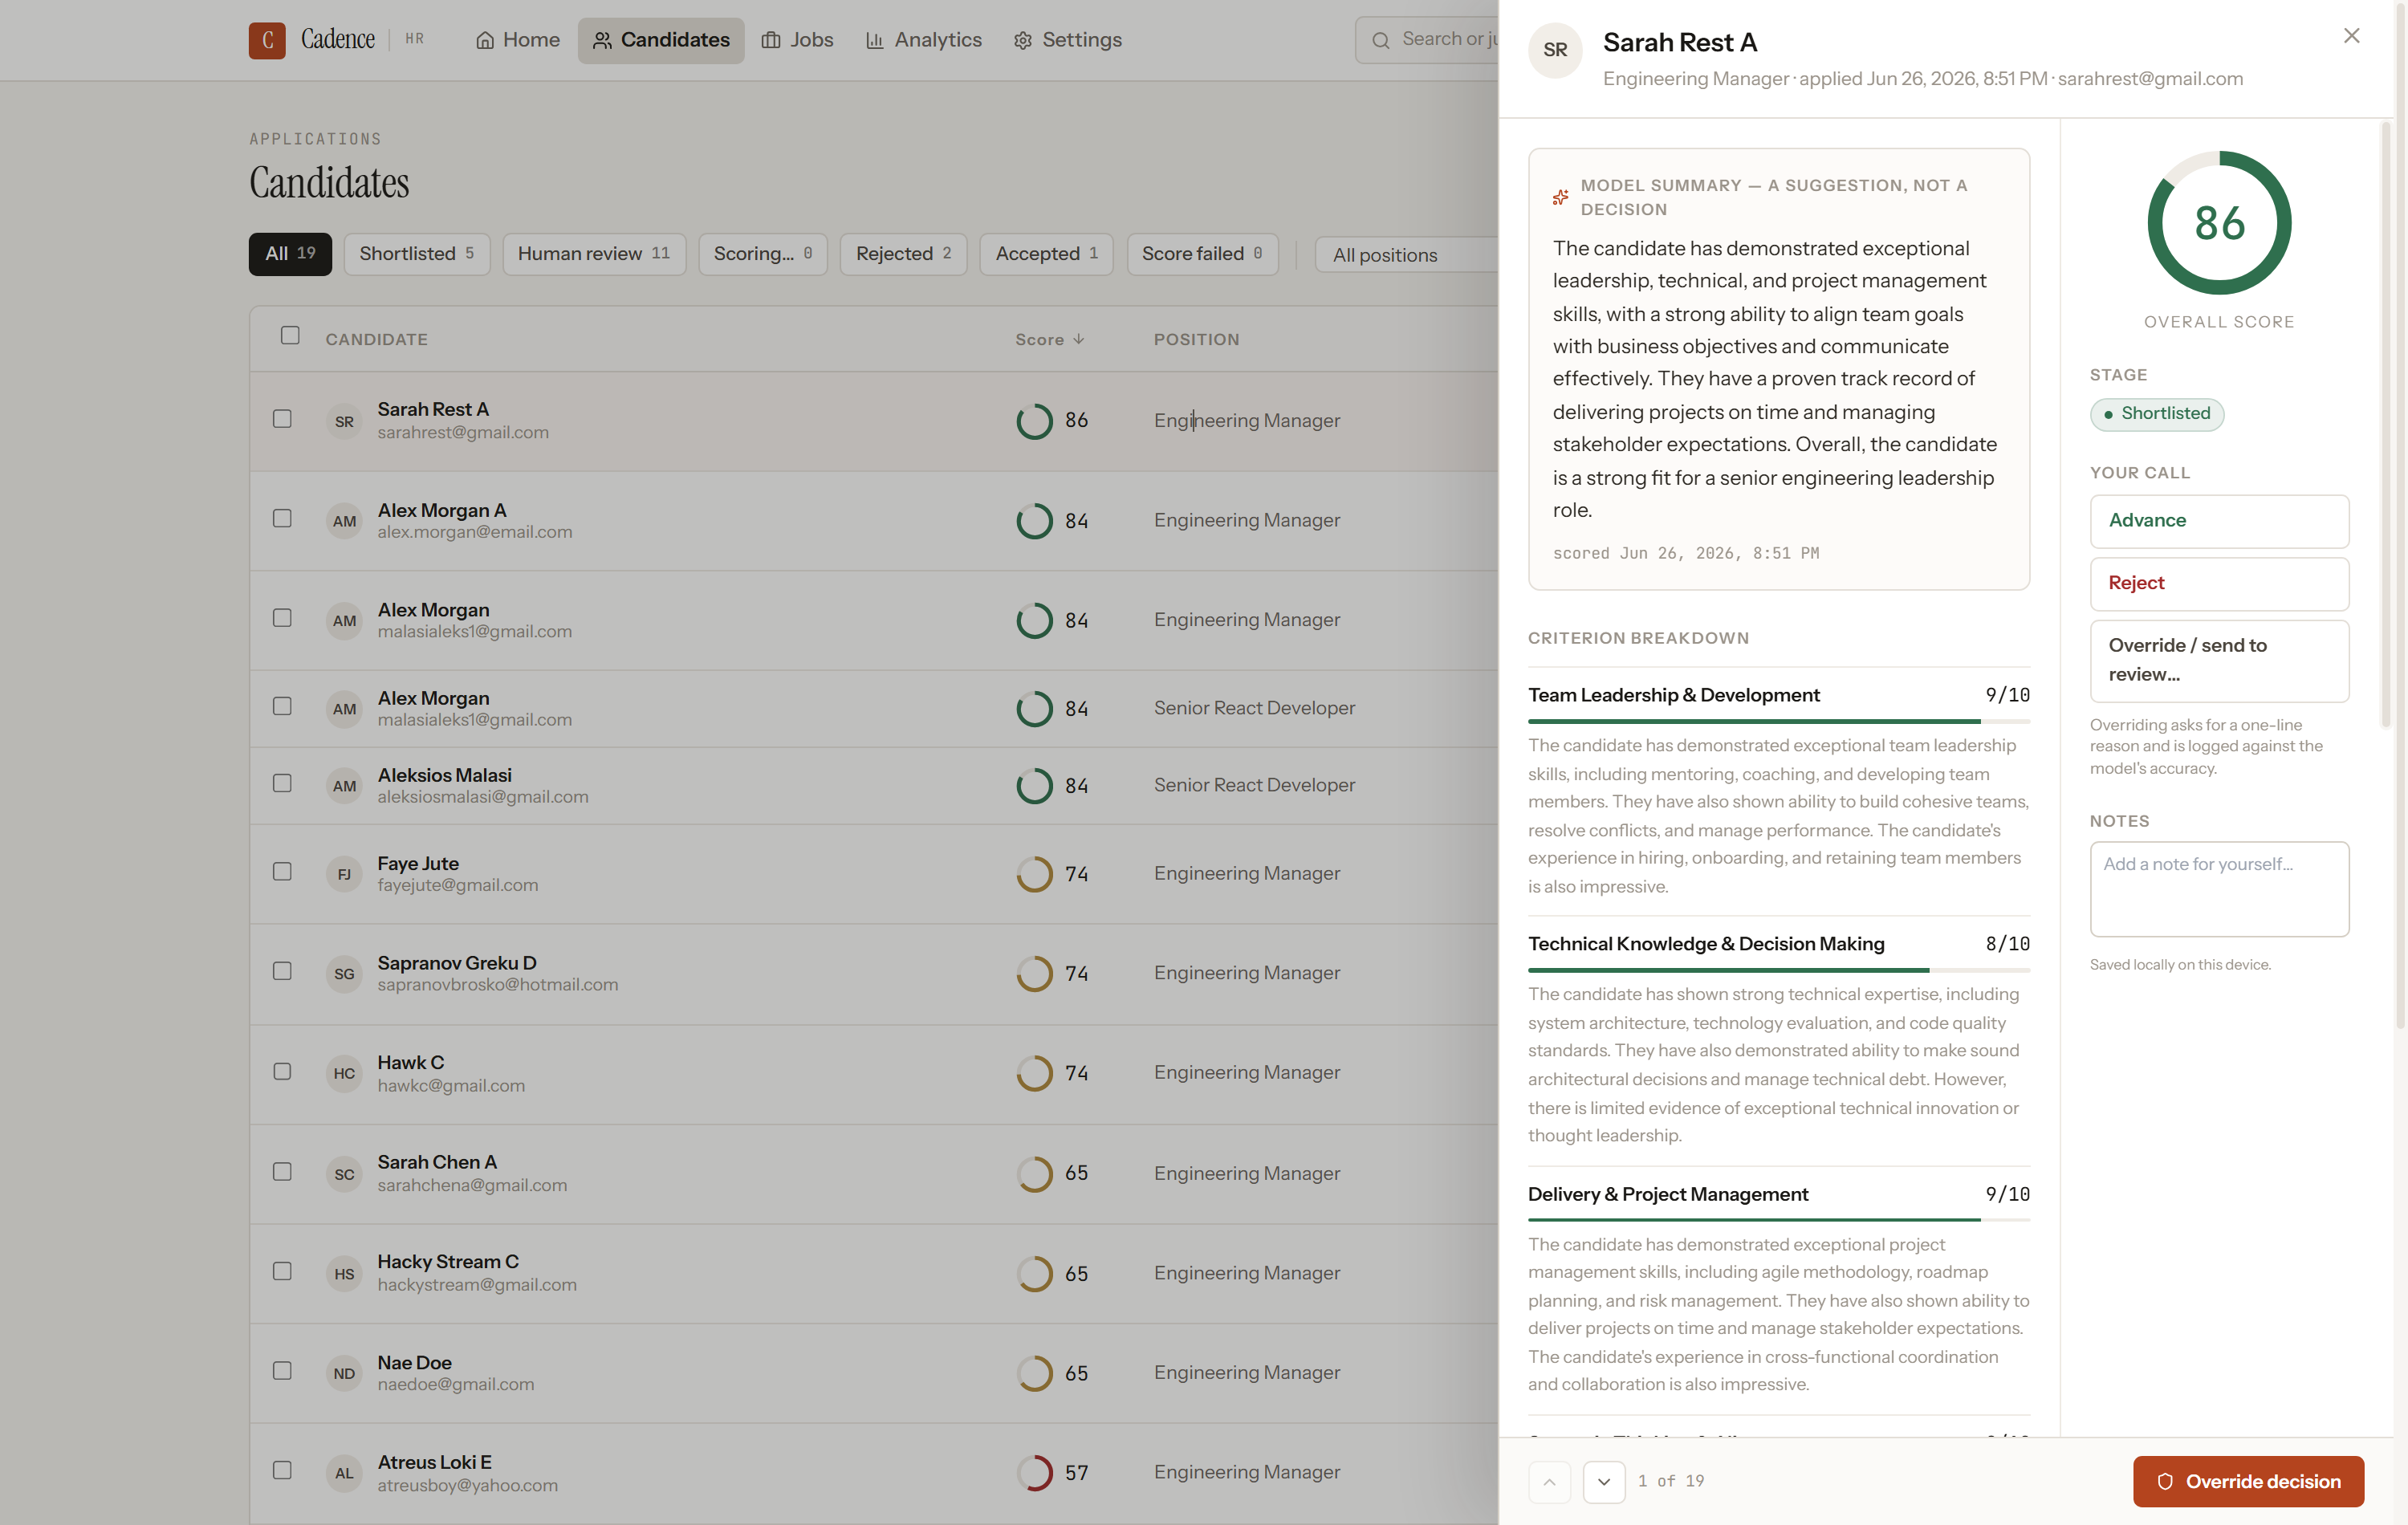Check the Sarah Rest A row checkbox
This screenshot has height=1525, width=2408.
click(282, 419)
